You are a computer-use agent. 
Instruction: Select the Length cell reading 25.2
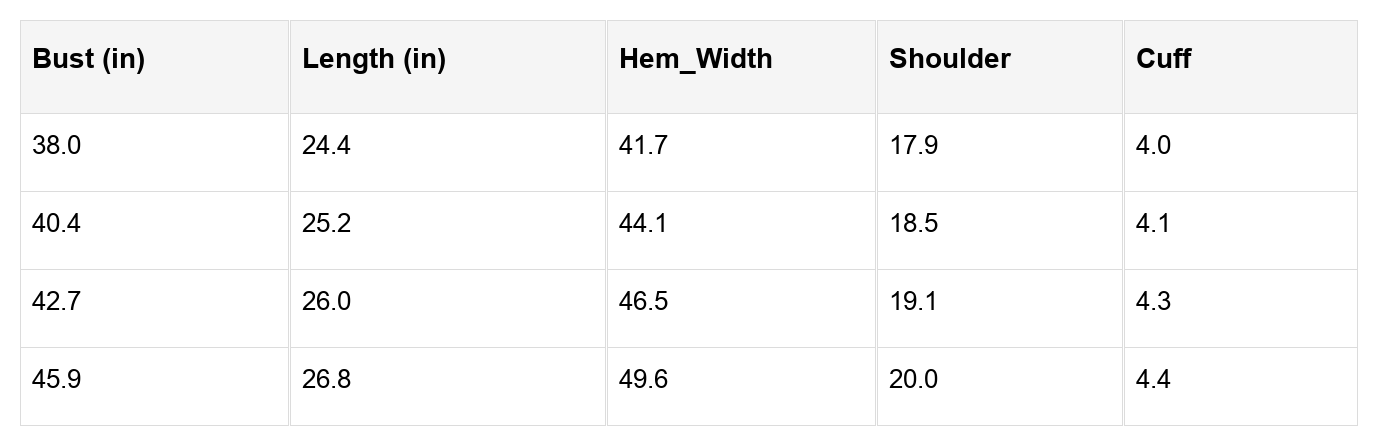click(x=327, y=224)
